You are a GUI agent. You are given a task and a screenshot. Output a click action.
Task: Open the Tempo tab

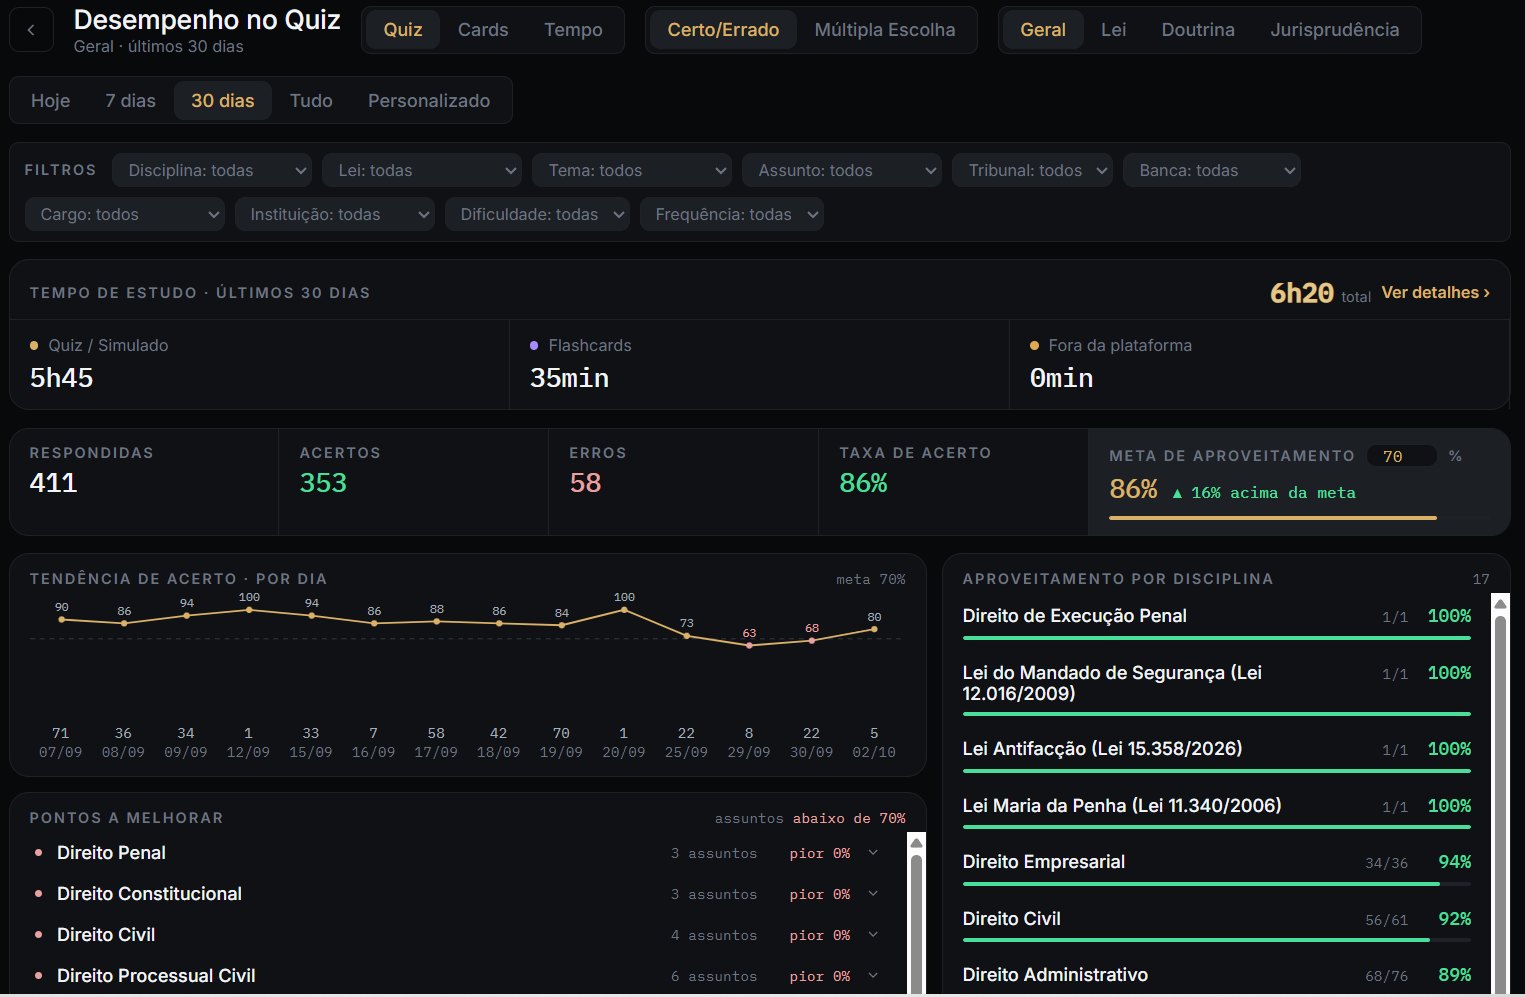[573, 30]
